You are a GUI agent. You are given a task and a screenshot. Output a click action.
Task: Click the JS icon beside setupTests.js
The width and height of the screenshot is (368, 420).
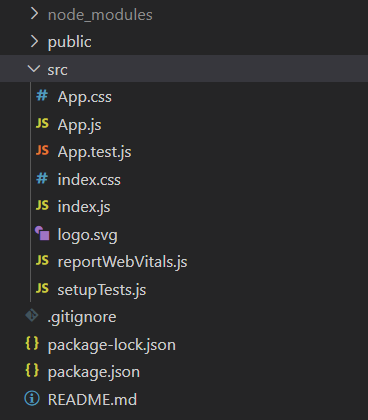point(42,288)
